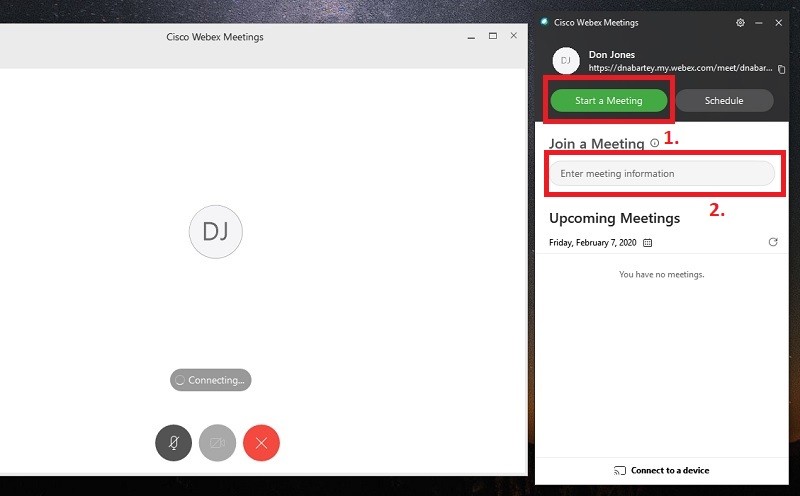This screenshot has width=800, height=496.
Task: Open the calendar date picker icon
Action: [647, 243]
